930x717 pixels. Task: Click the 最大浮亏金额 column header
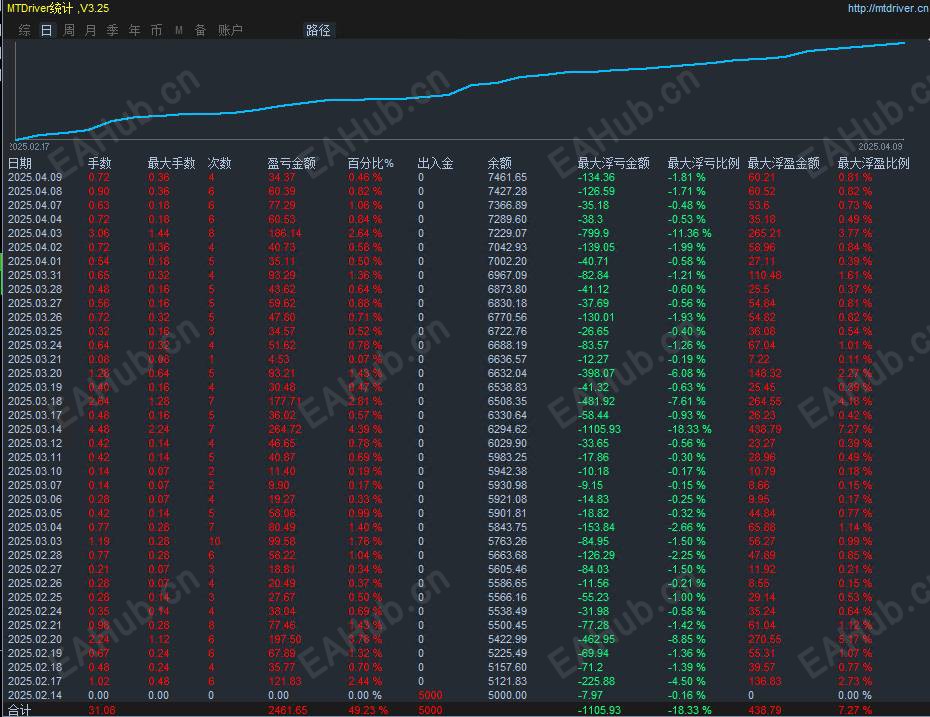click(x=614, y=163)
